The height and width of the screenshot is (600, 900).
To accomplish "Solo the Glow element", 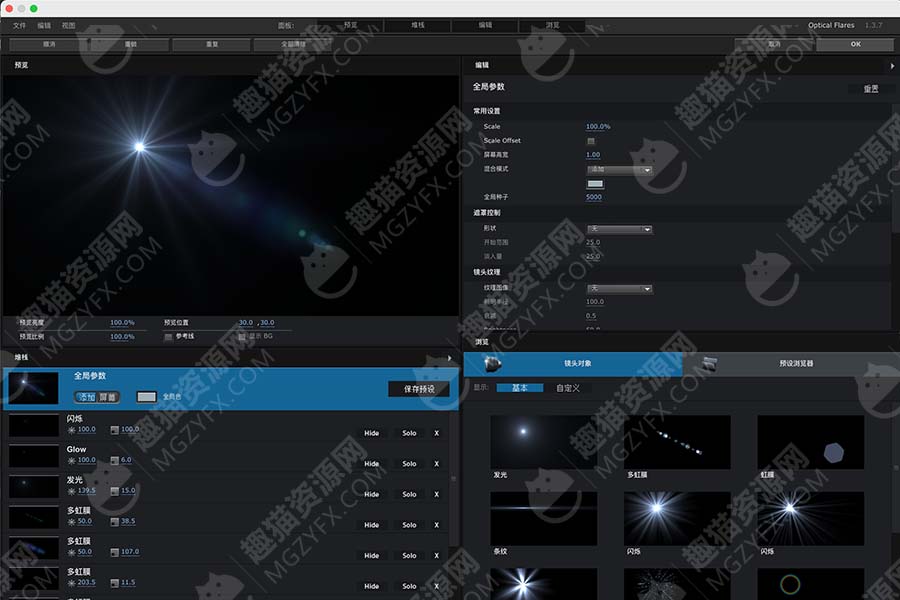I will [x=409, y=464].
